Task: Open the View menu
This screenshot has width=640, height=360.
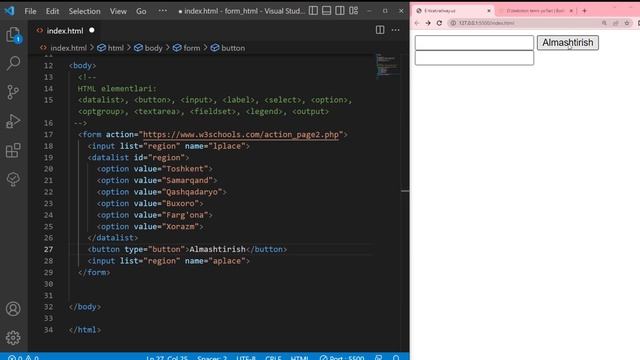Action: coord(118,11)
